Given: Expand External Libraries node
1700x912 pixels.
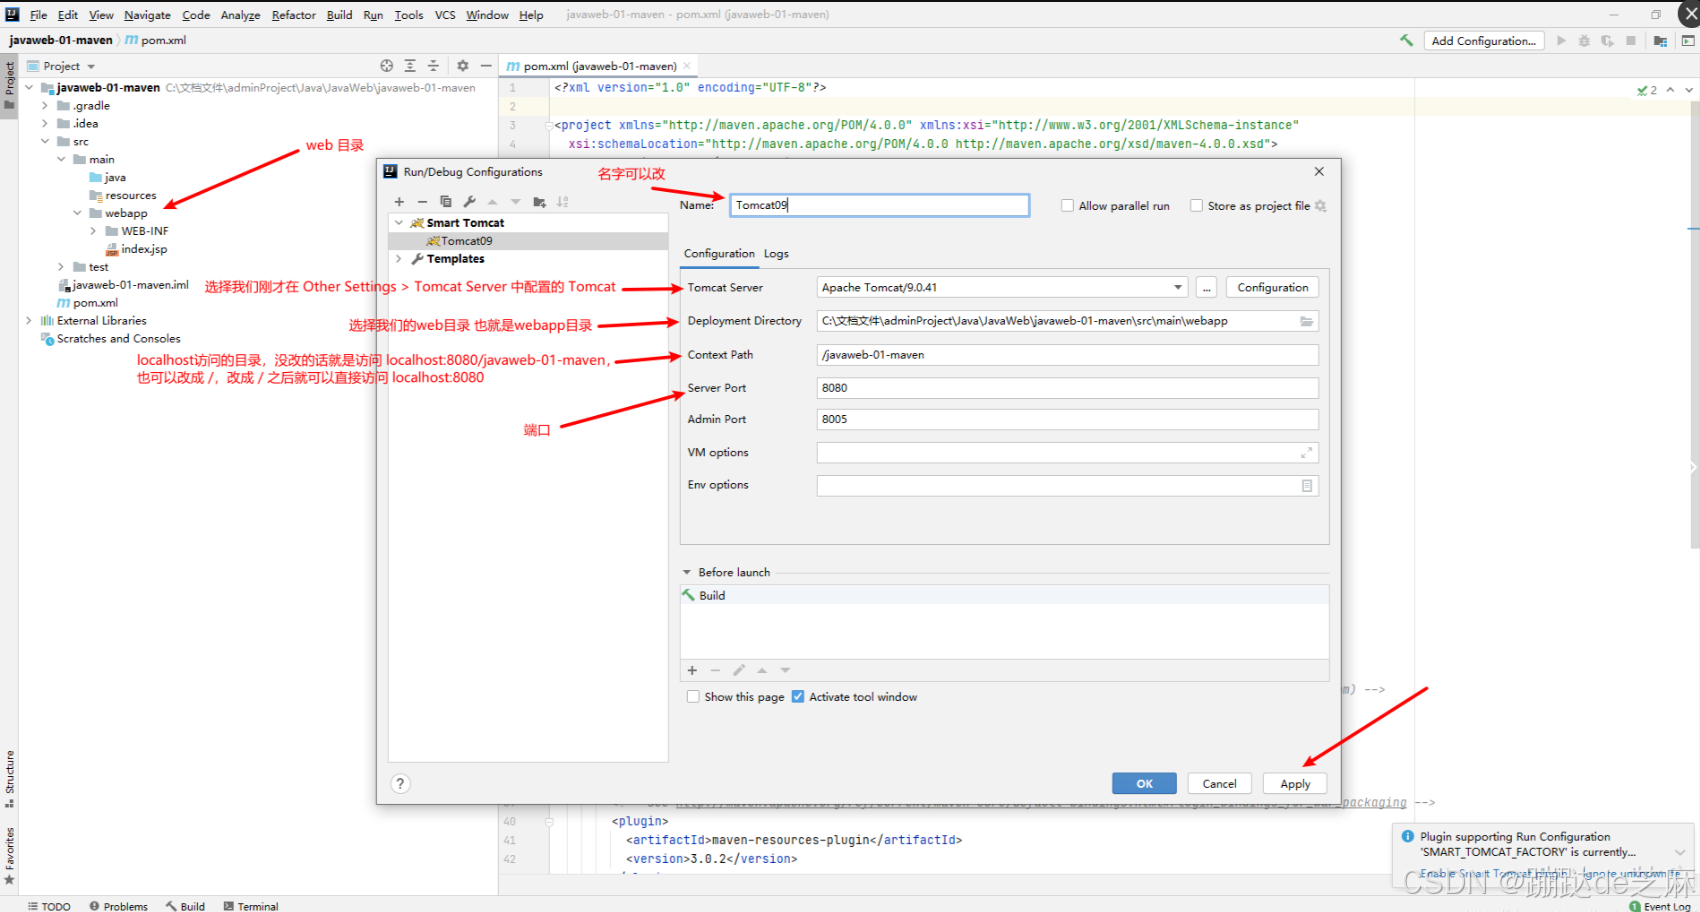Looking at the screenshot, I should pos(29,321).
